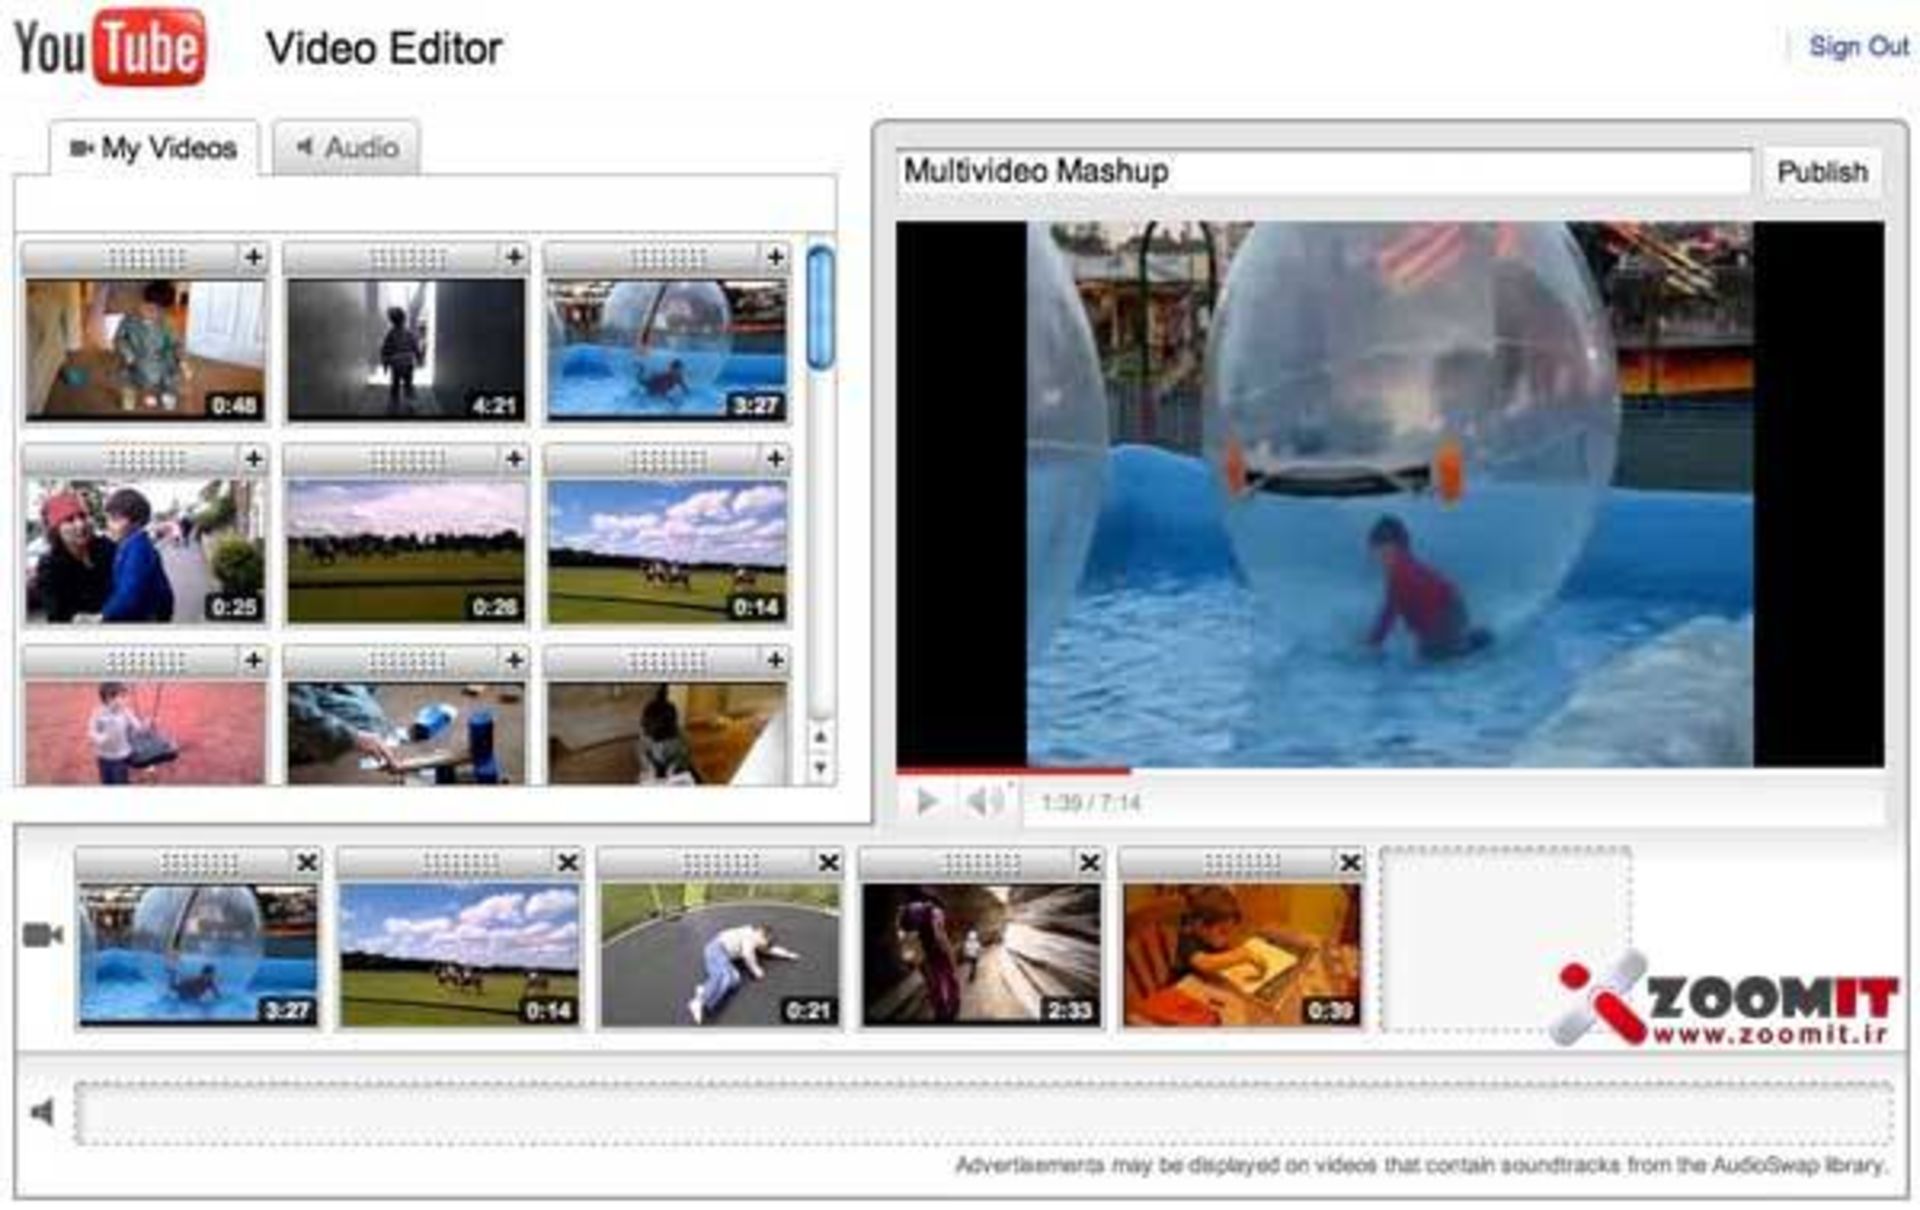Click the Sign Out link

coord(1858,47)
